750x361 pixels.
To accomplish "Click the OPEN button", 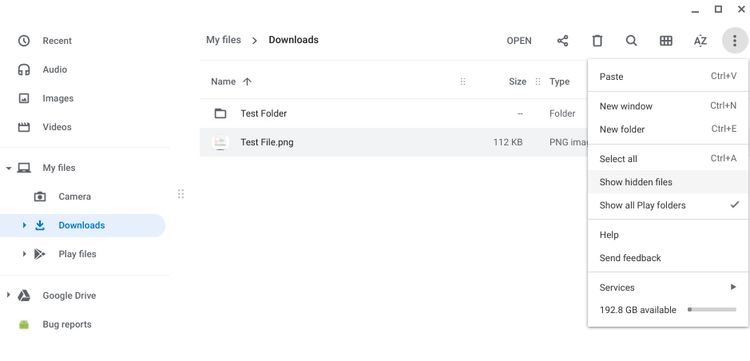I will click(x=519, y=41).
